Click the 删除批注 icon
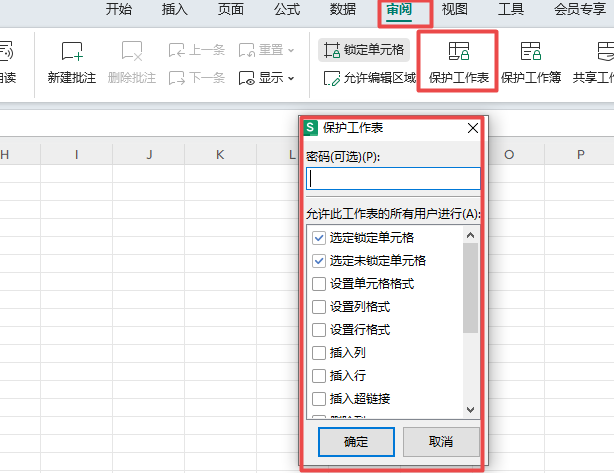 (132, 51)
